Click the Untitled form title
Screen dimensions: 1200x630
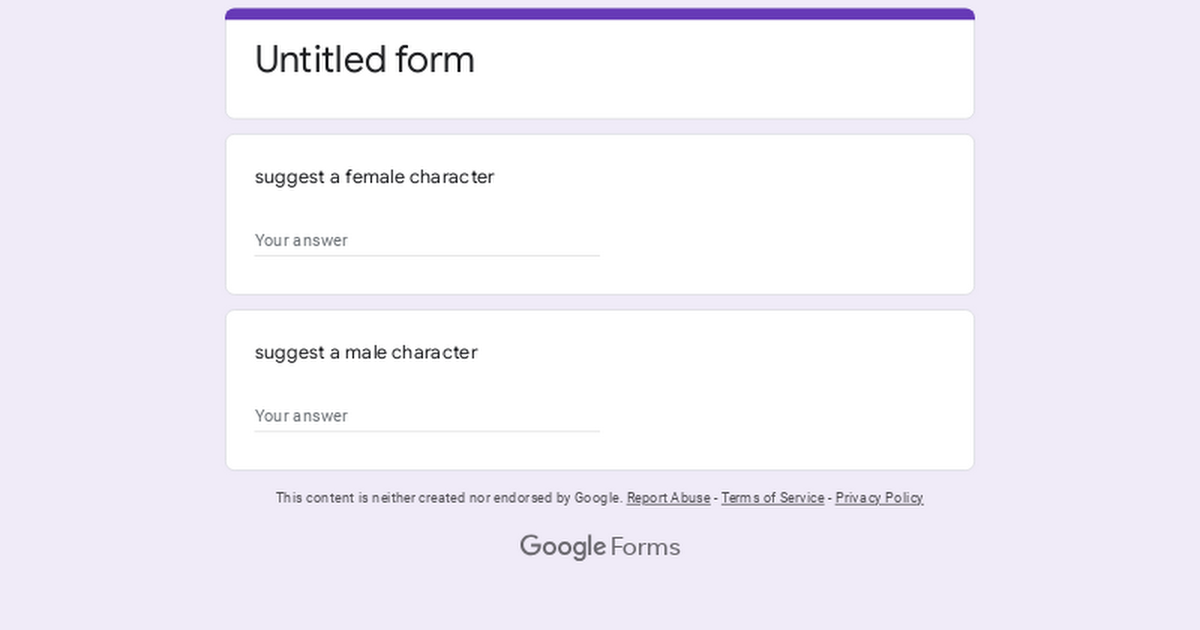click(365, 60)
